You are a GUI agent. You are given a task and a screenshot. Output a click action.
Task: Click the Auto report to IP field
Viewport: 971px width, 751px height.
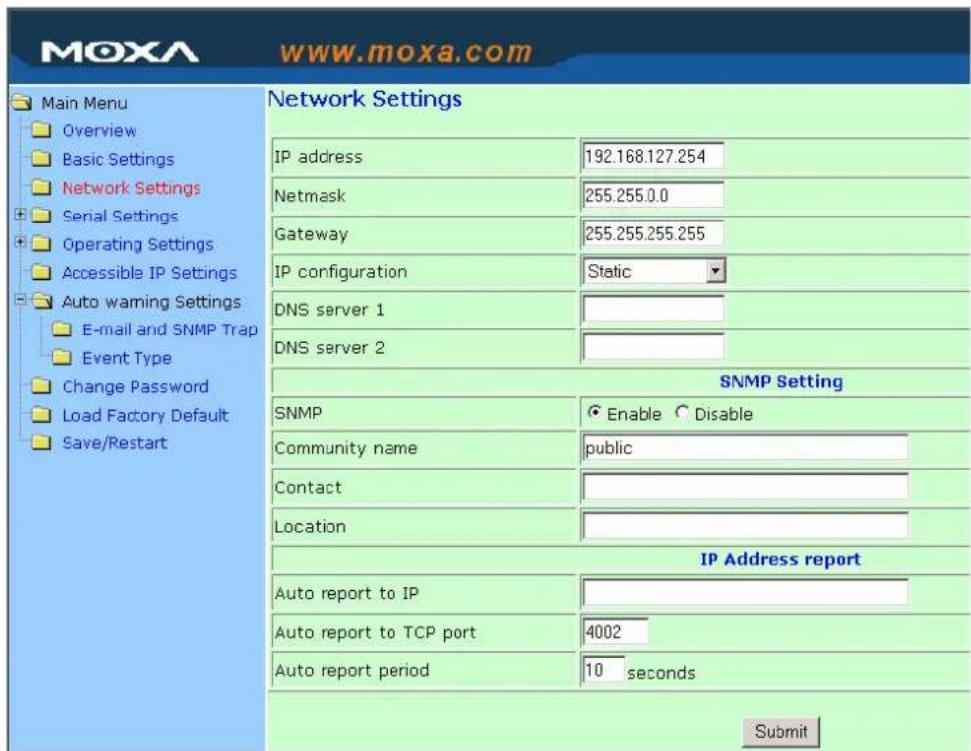pyautogui.click(x=745, y=592)
